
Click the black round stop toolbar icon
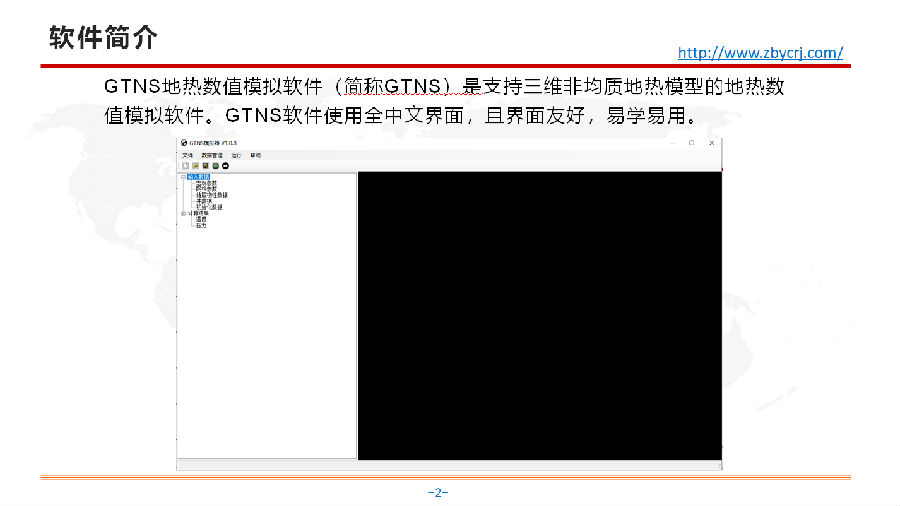tap(225, 165)
